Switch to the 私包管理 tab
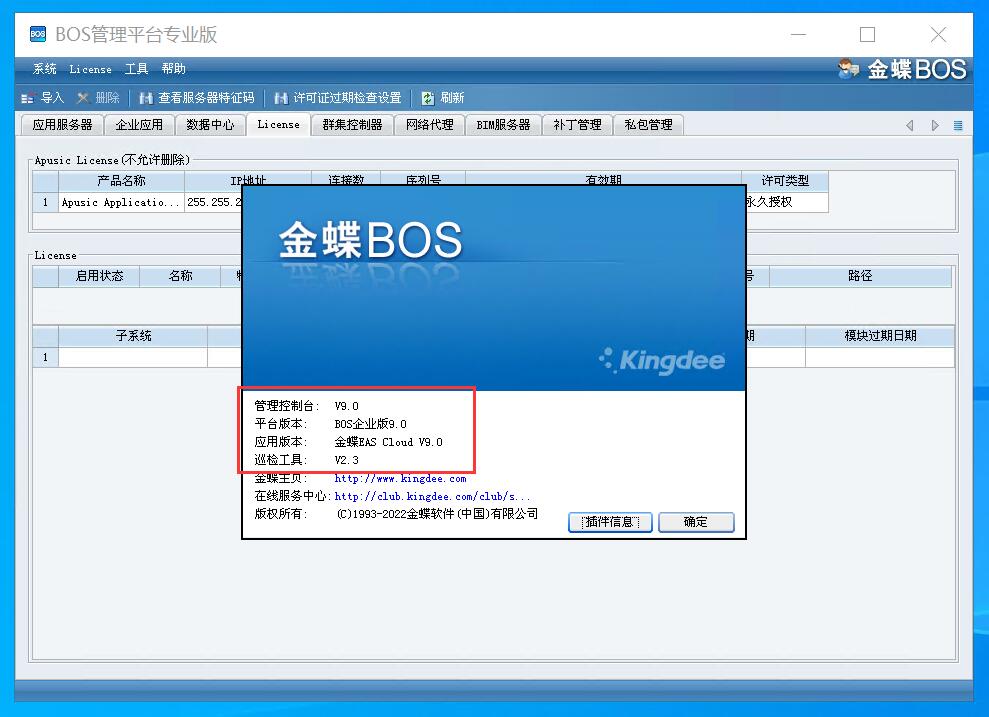The width and height of the screenshot is (989, 717). click(x=648, y=125)
